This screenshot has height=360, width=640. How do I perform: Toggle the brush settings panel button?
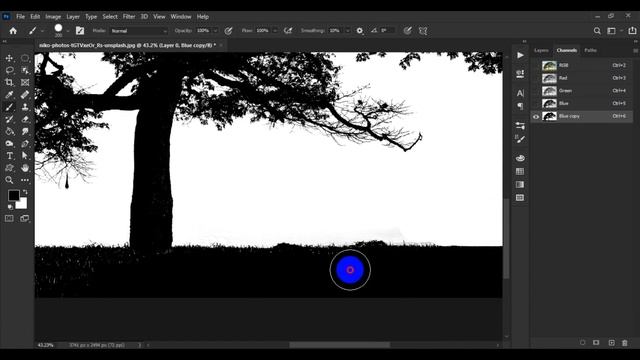tap(80, 31)
